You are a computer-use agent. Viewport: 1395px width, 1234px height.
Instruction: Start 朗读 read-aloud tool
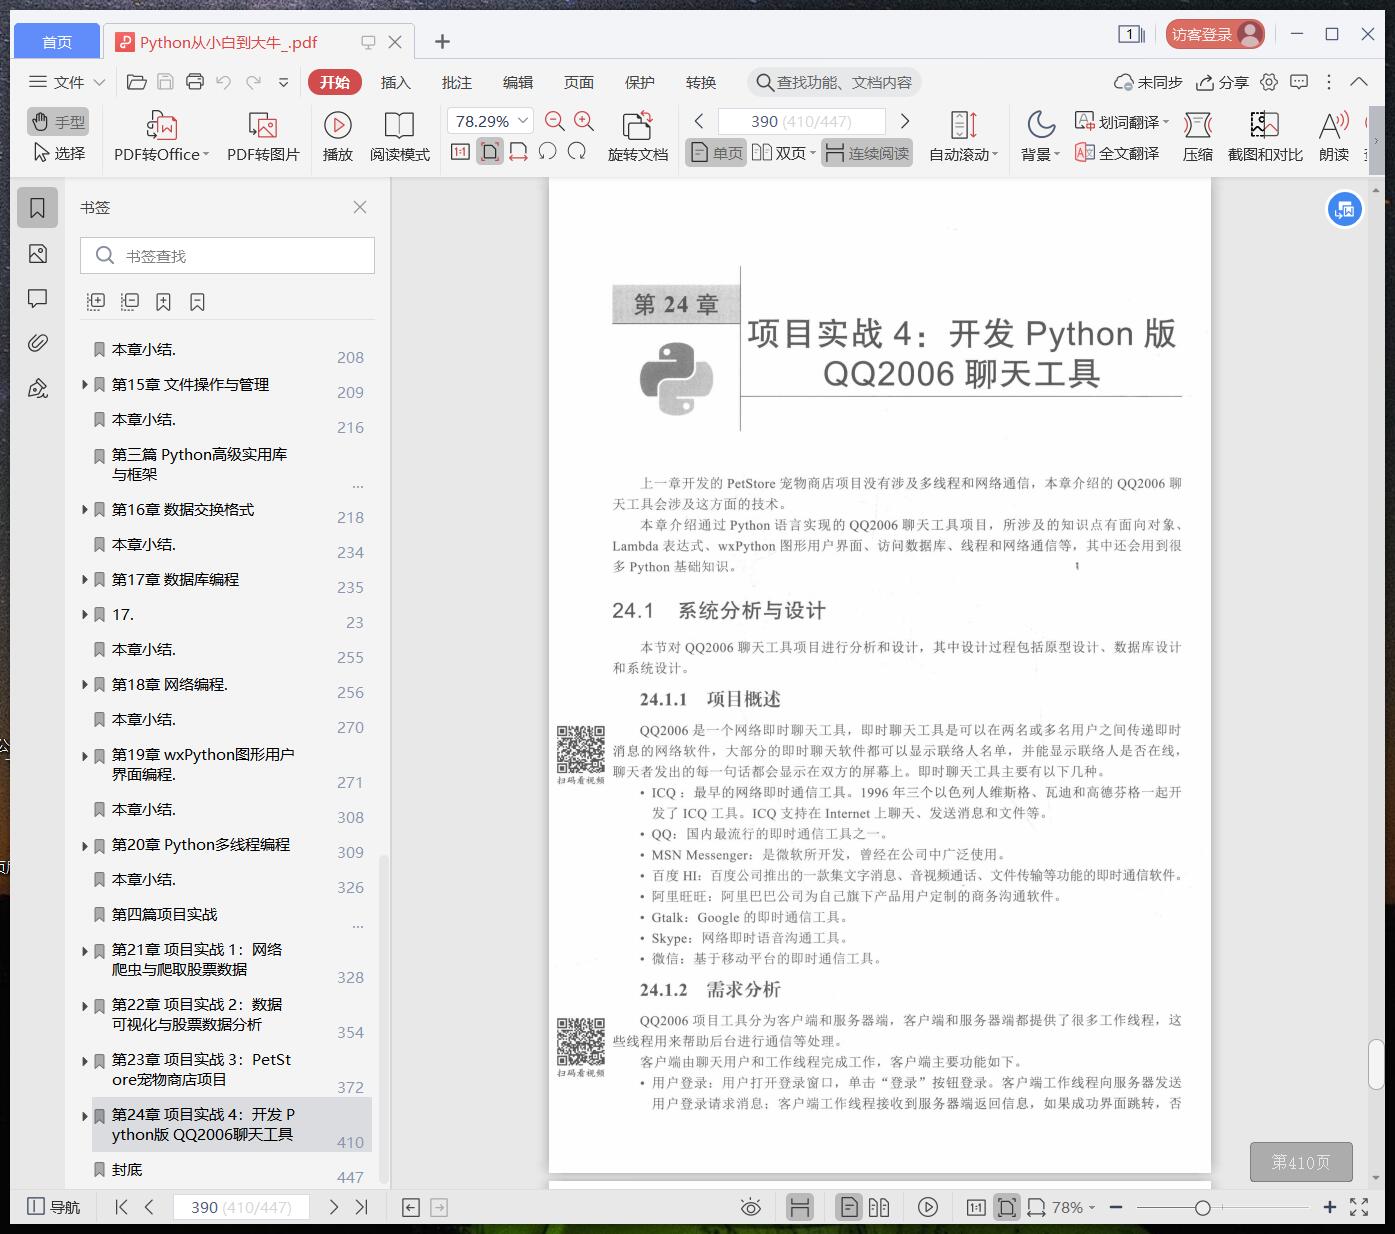(x=1333, y=137)
